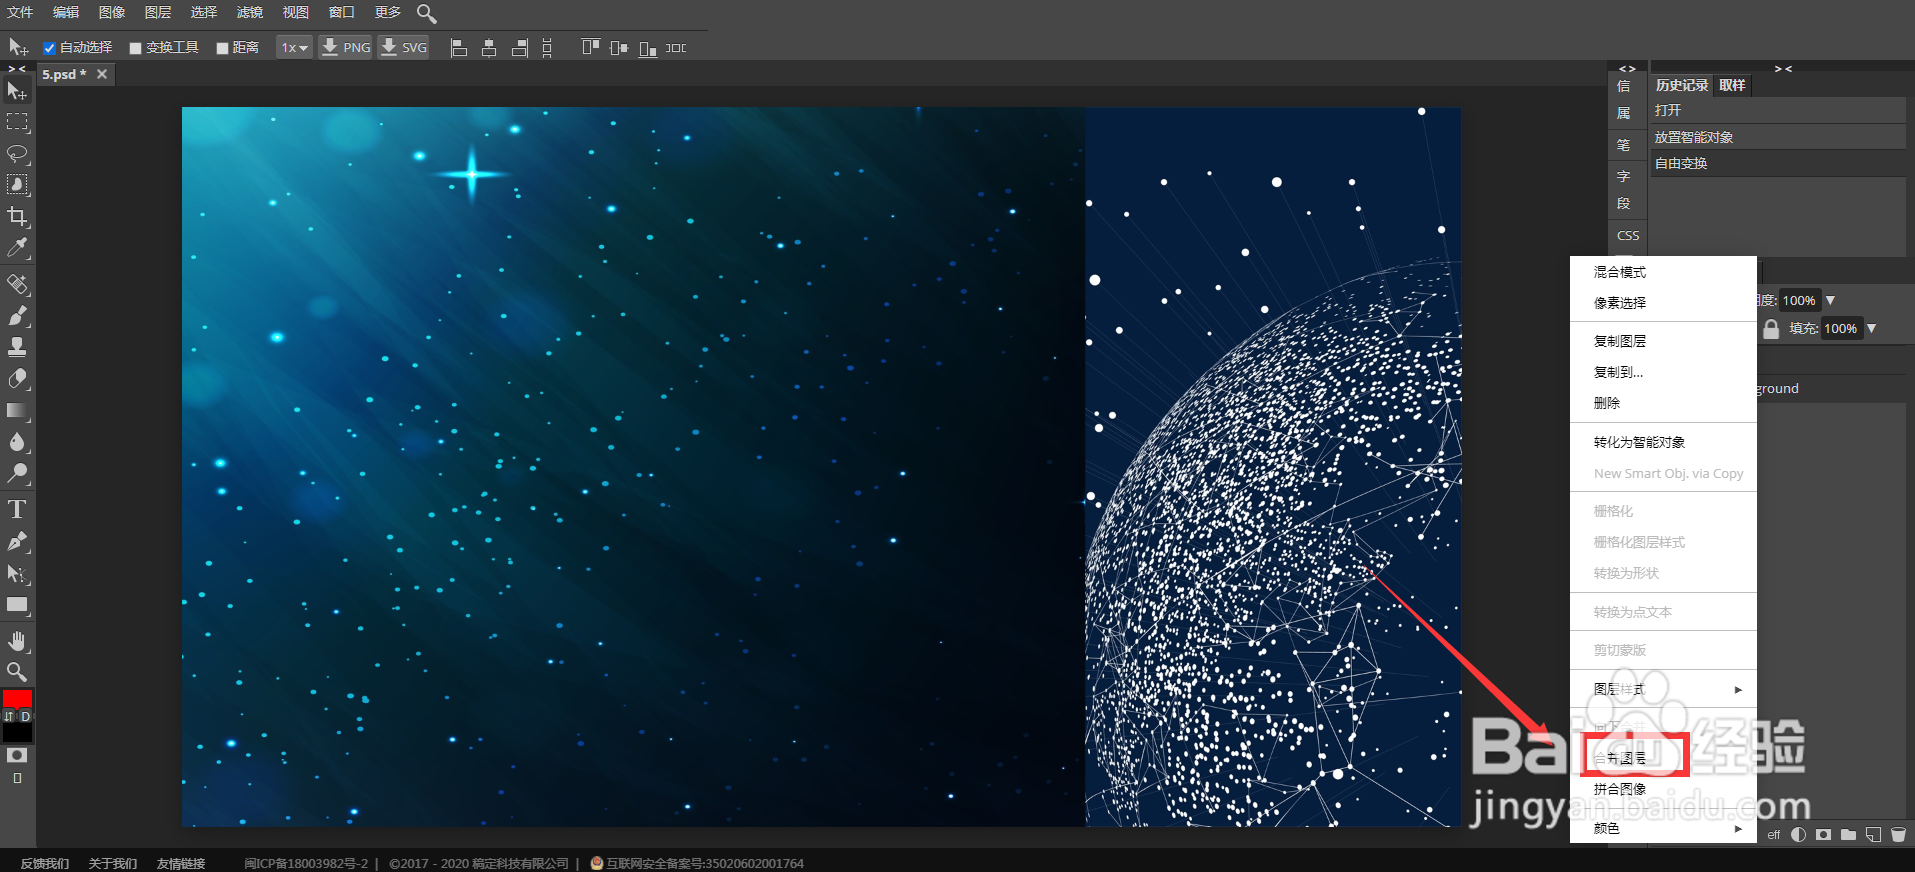Select the Eyedropper tool
Image resolution: width=1915 pixels, height=872 pixels.
click(17, 247)
